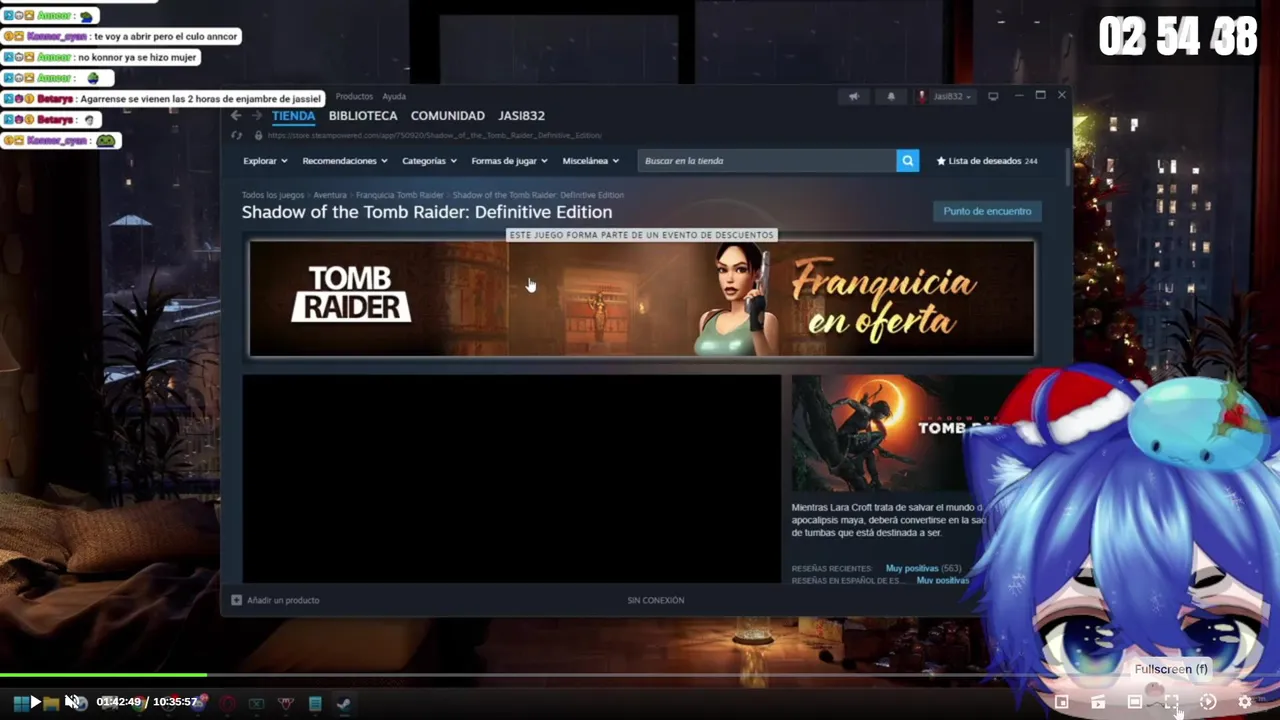The height and width of the screenshot is (720, 1280).
Task: Open the video player settings gear
Action: [1244, 702]
